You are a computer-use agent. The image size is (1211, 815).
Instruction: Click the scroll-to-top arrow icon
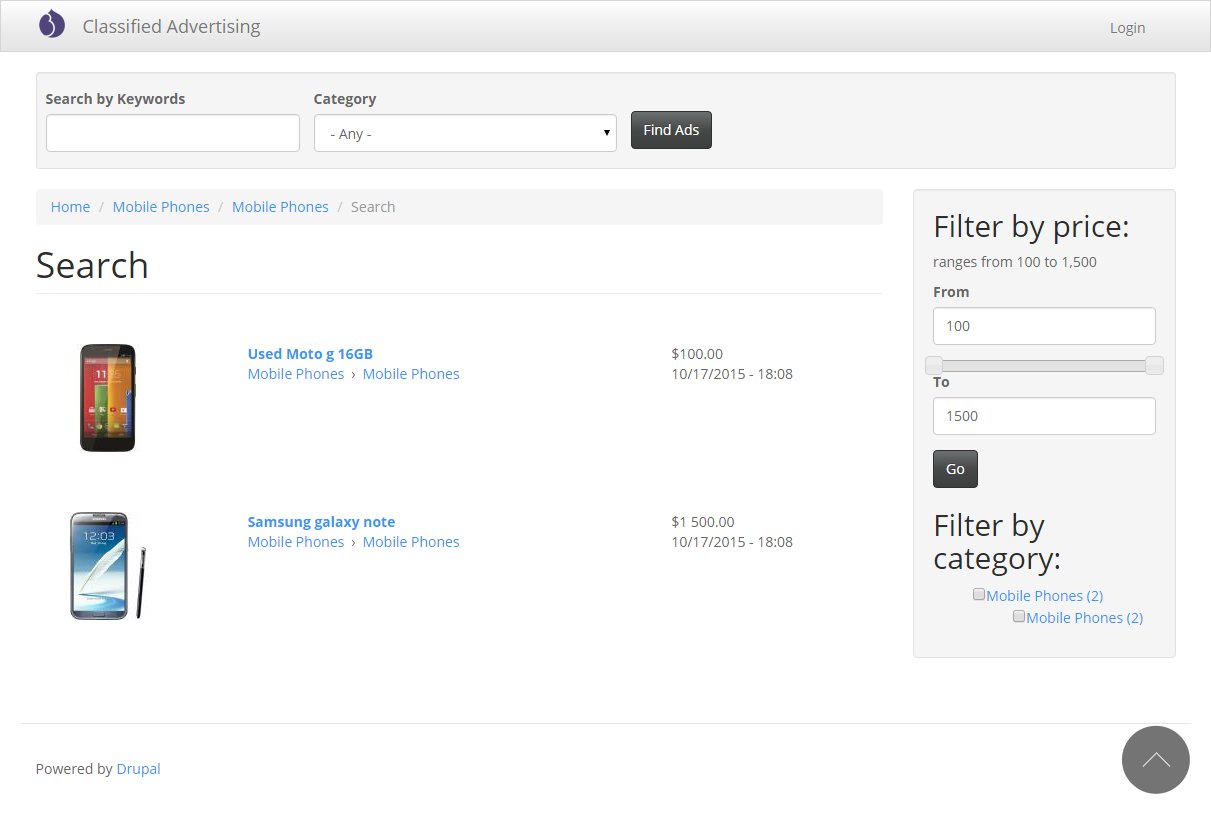(1155, 760)
